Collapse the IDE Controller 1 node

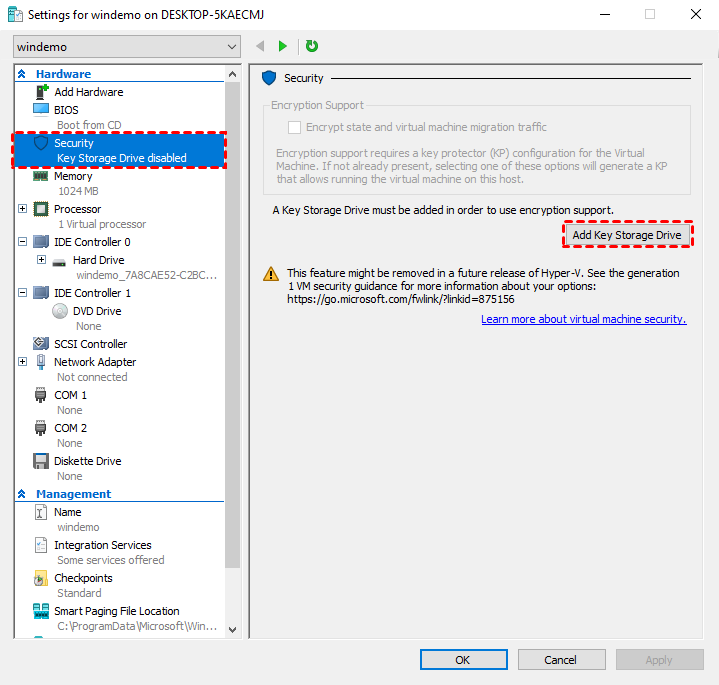tap(22, 292)
